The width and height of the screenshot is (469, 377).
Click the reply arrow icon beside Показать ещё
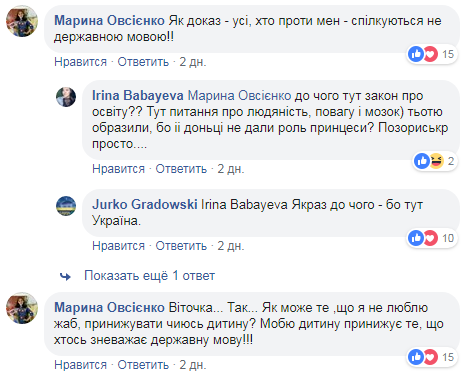click(x=65, y=276)
